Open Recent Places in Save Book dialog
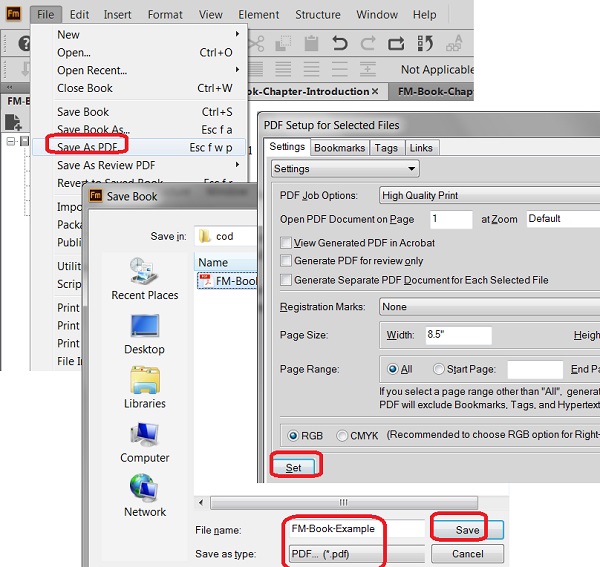This screenshot has height=567, width=600. pyautogui.click(x=145, y=279)
